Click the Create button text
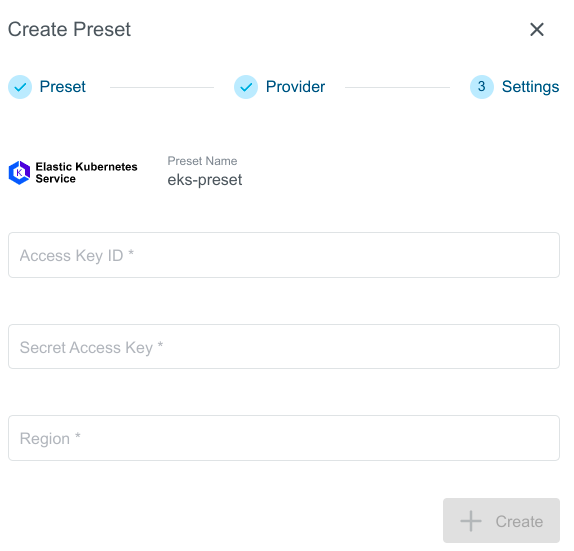The width and height of the screenshot is (574, 551). coord(519,521)
